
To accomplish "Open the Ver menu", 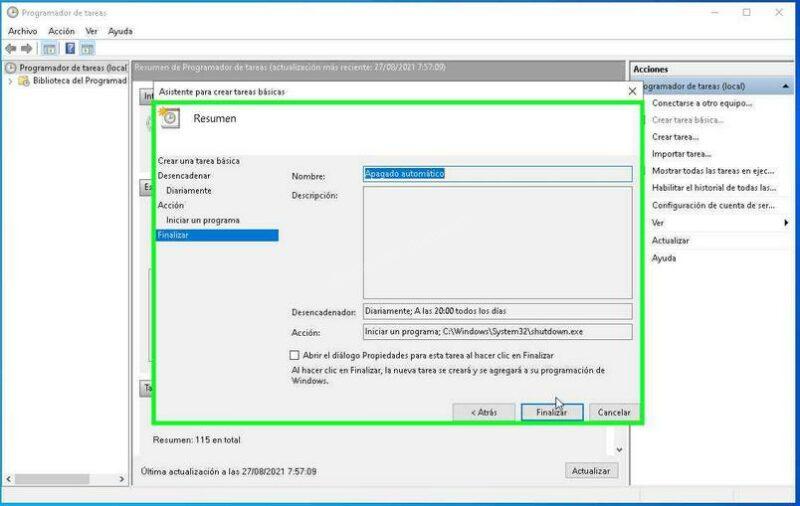I will (91, 31).
